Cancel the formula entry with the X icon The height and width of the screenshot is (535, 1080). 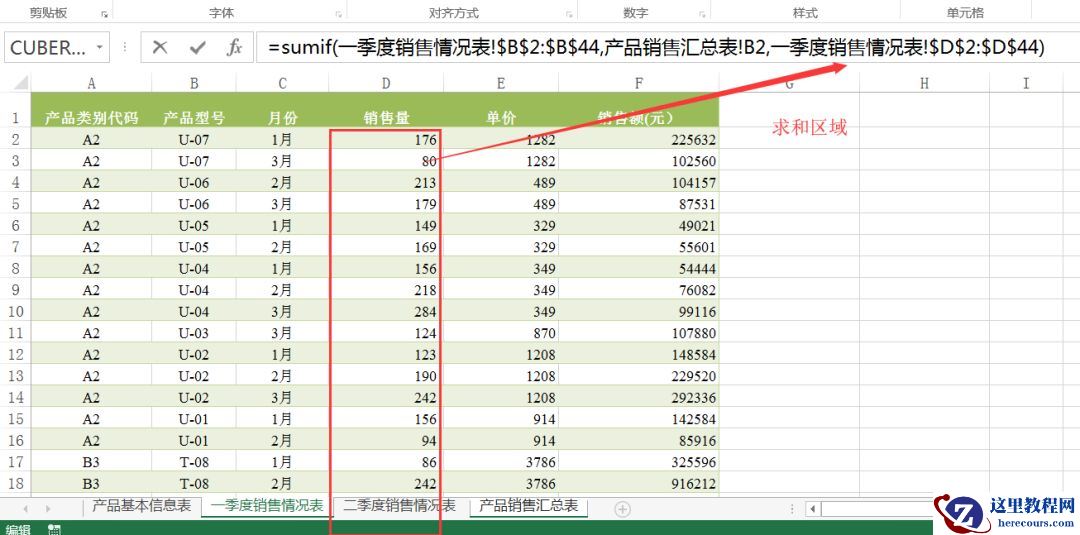coord(160,48)
